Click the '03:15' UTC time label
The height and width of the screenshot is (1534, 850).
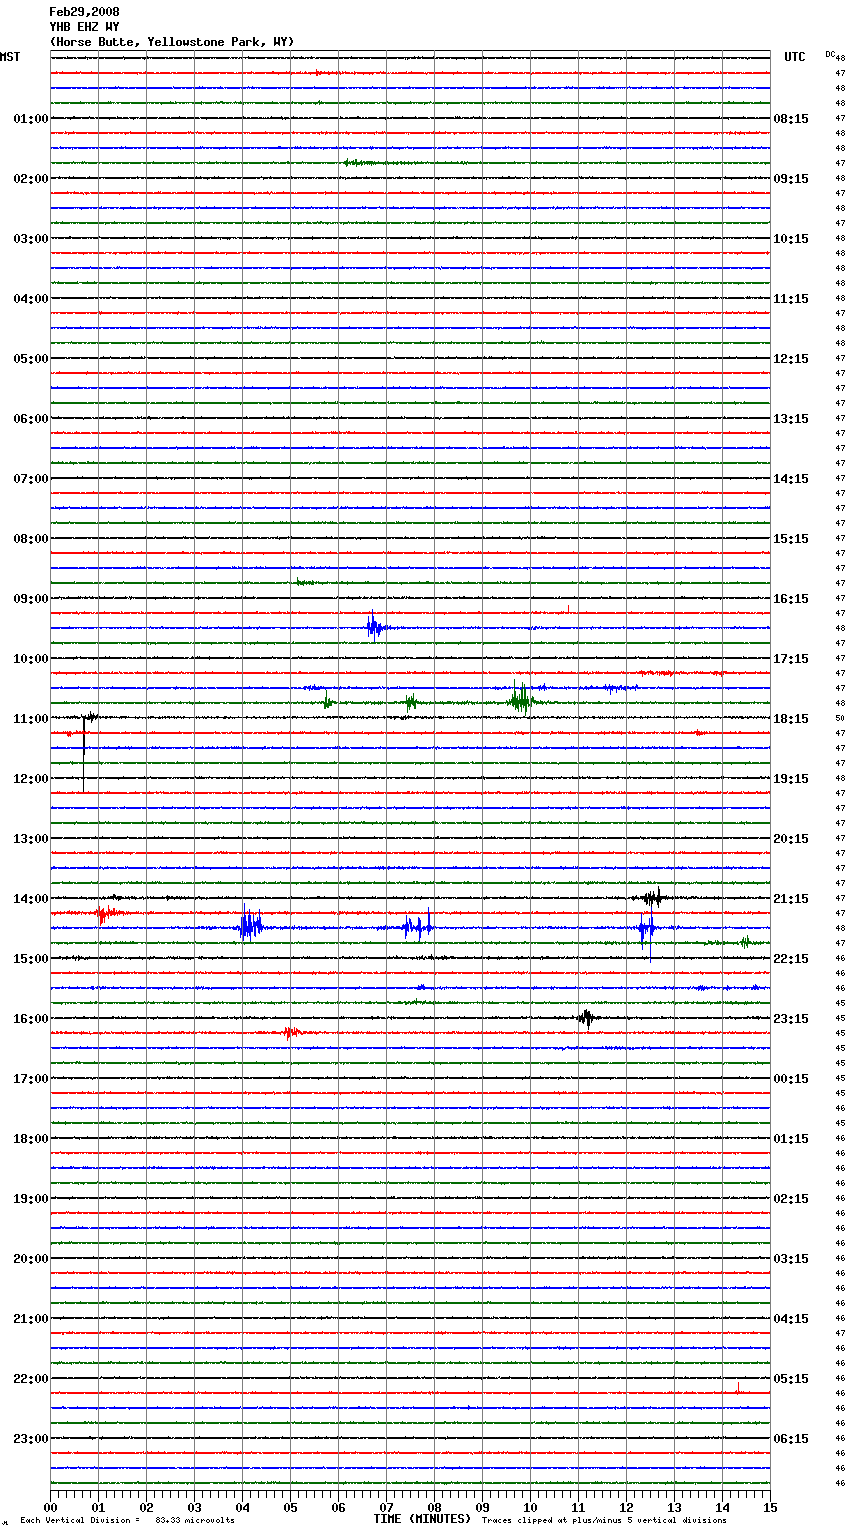click(791, 1259)
